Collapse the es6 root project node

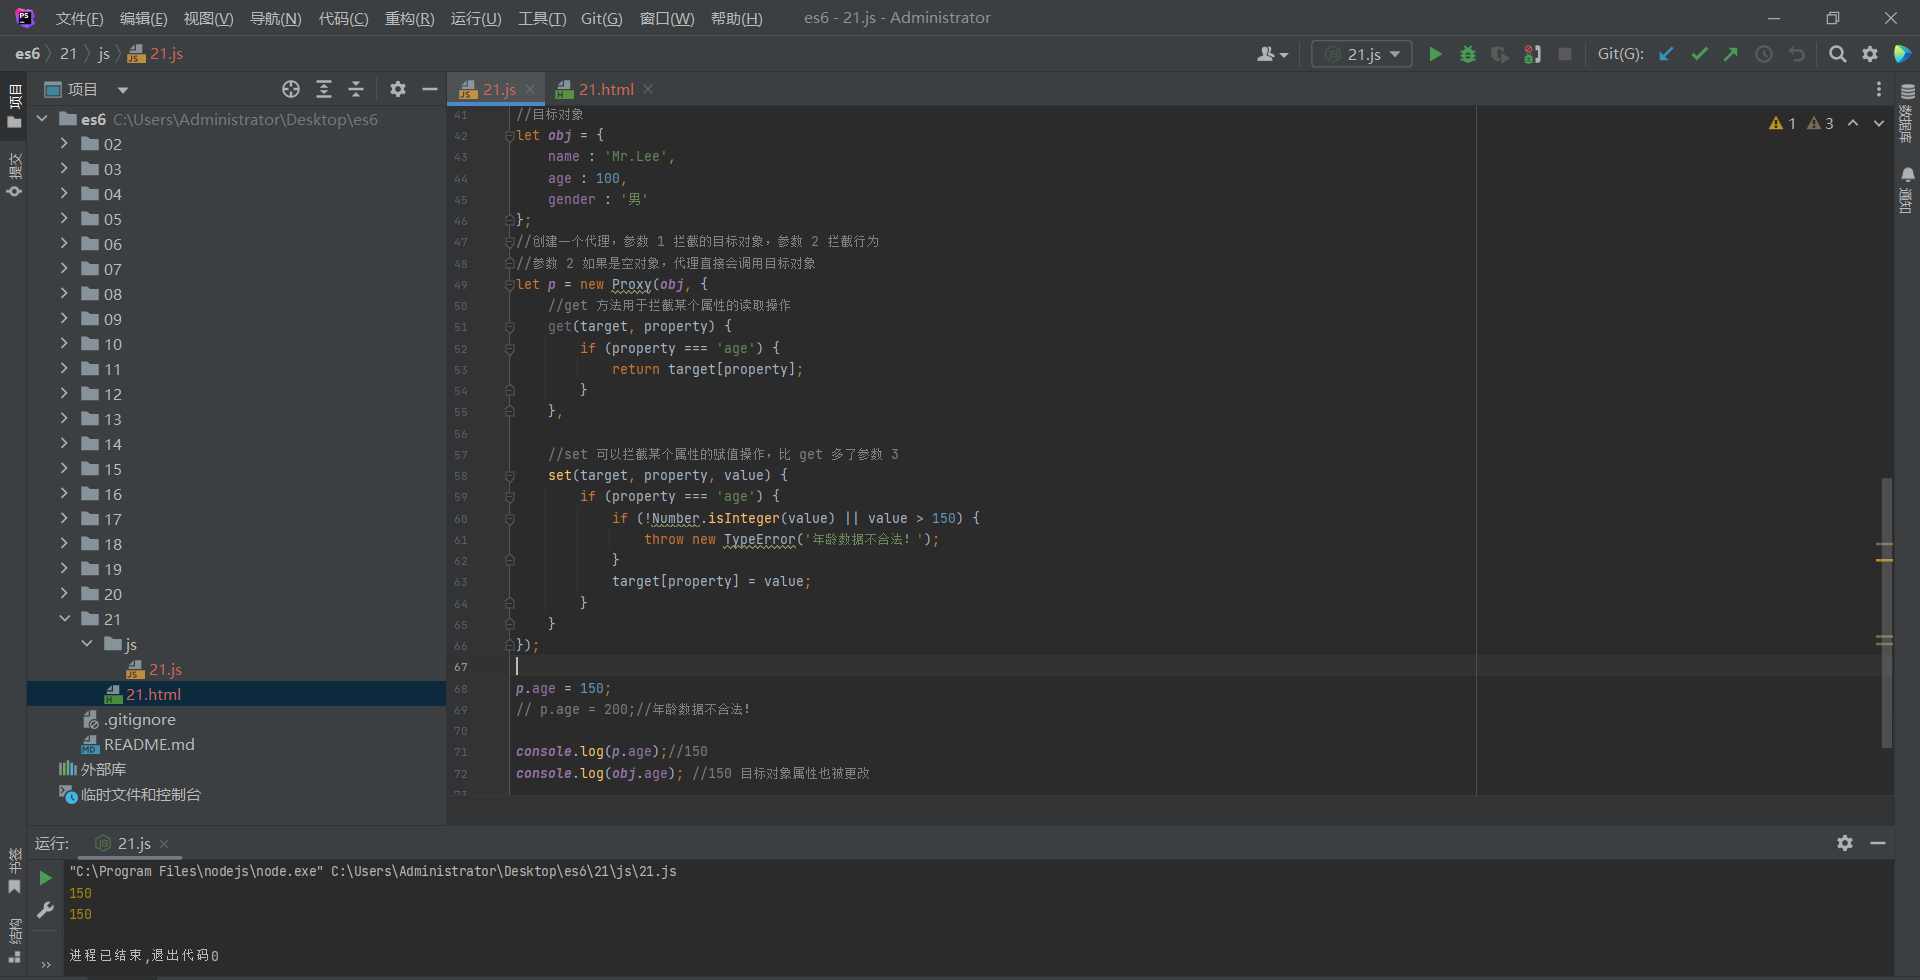[42, 119]
